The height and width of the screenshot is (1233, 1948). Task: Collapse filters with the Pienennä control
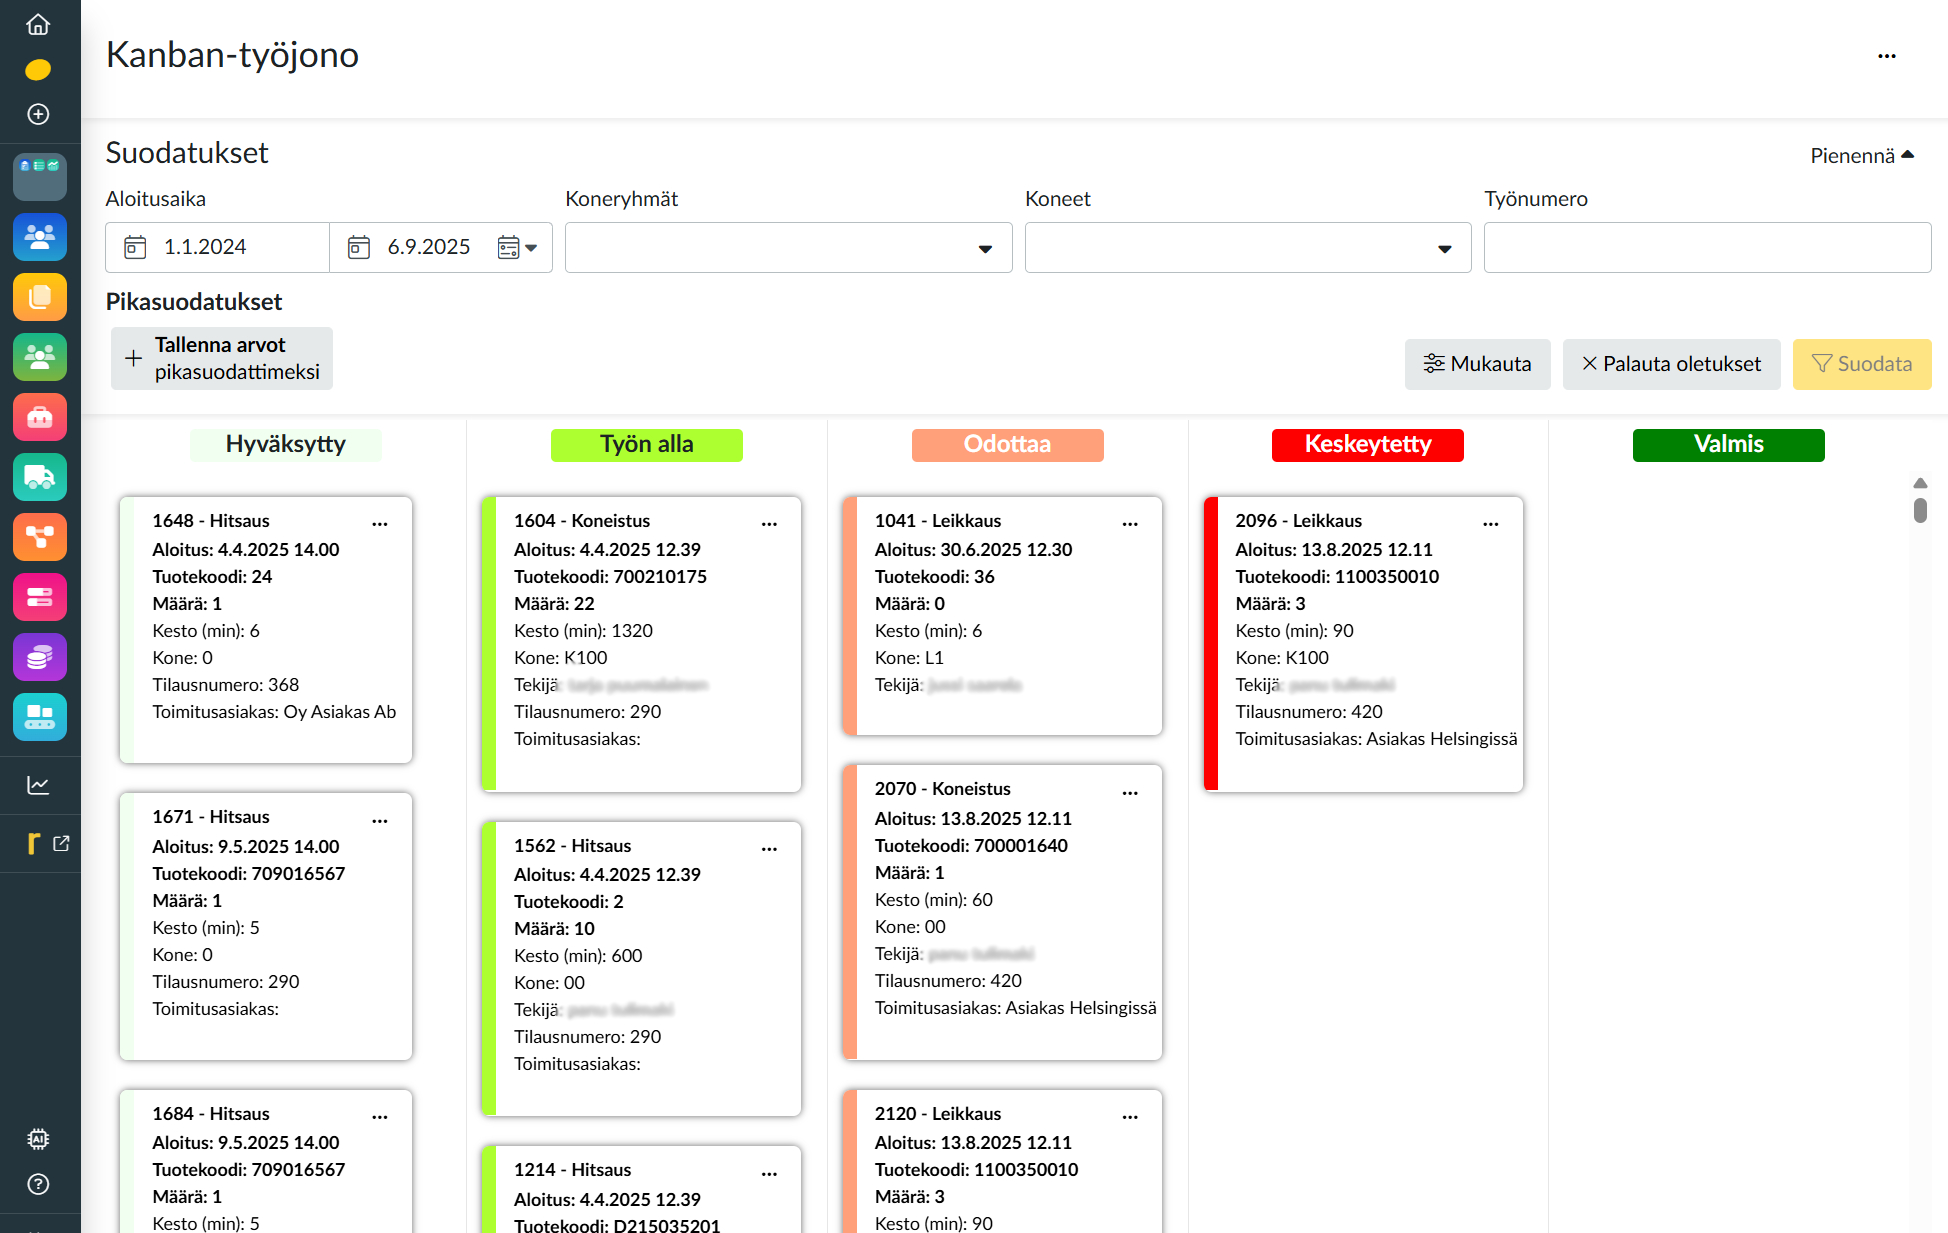coord(1861,155)
